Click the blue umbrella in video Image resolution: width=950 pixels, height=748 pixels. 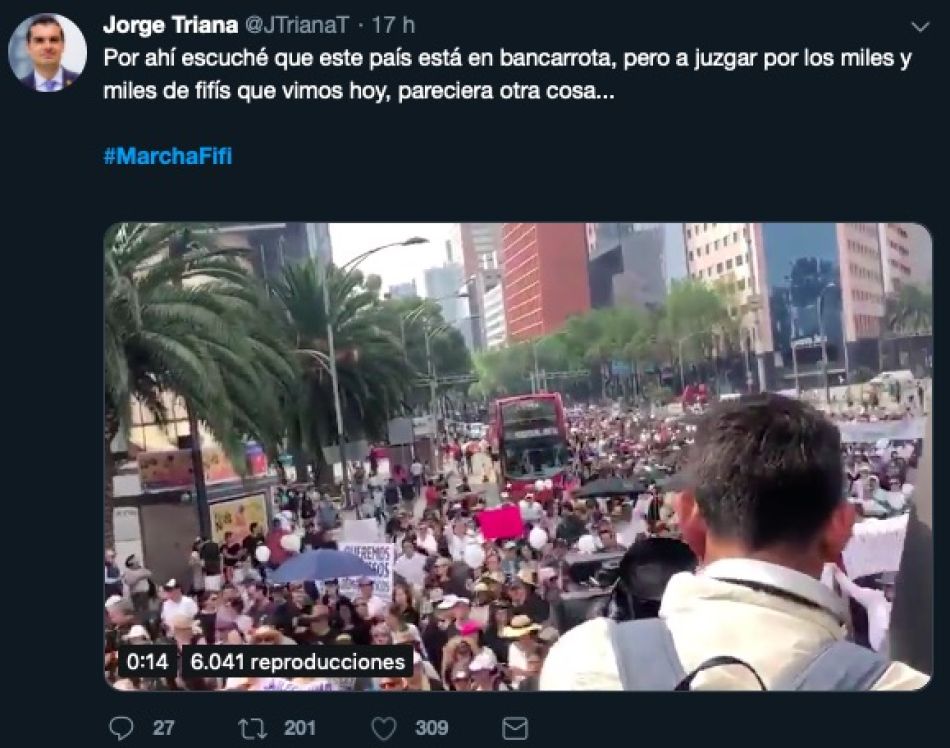[x=321, y=566]
